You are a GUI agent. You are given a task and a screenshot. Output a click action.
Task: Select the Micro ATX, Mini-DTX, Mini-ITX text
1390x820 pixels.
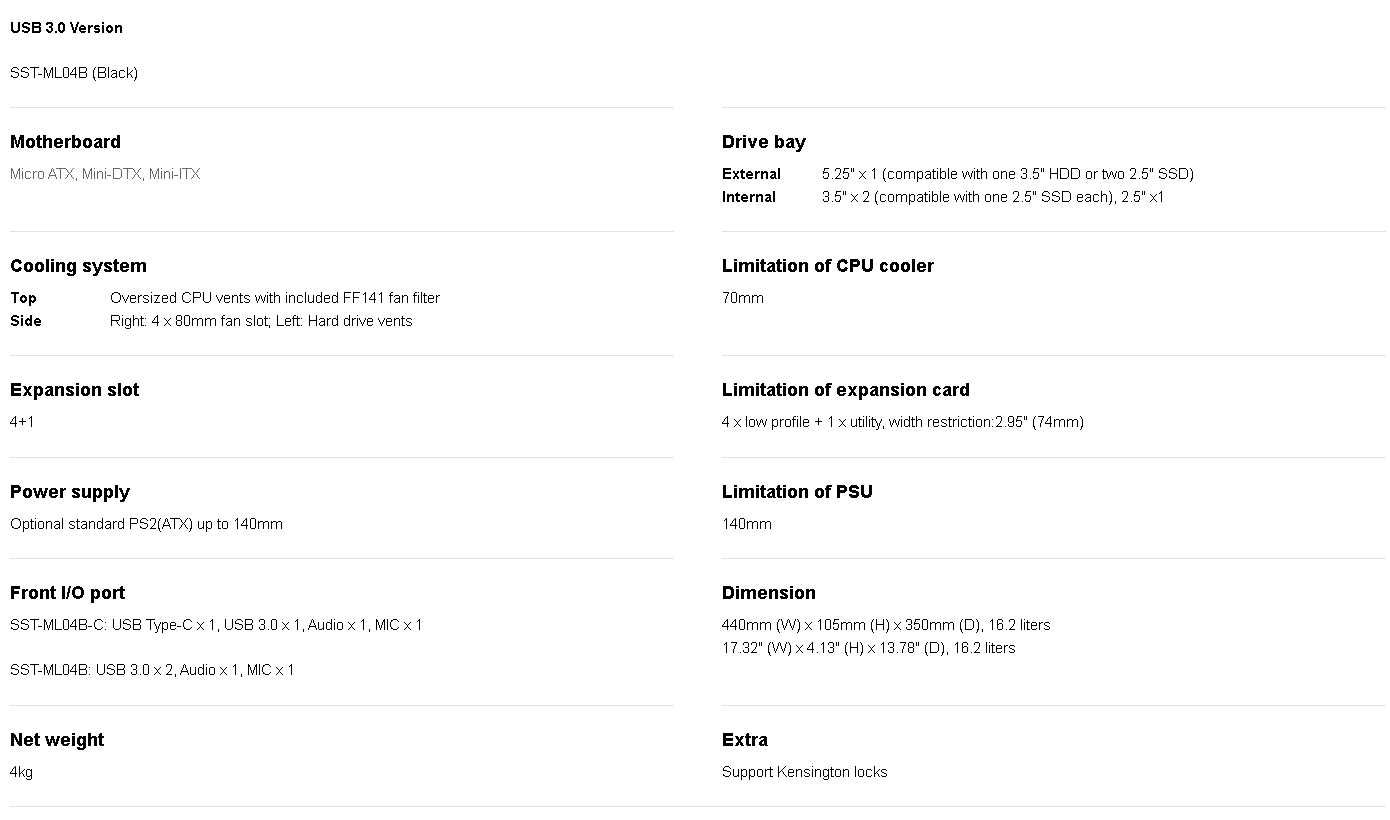point(105,174)
